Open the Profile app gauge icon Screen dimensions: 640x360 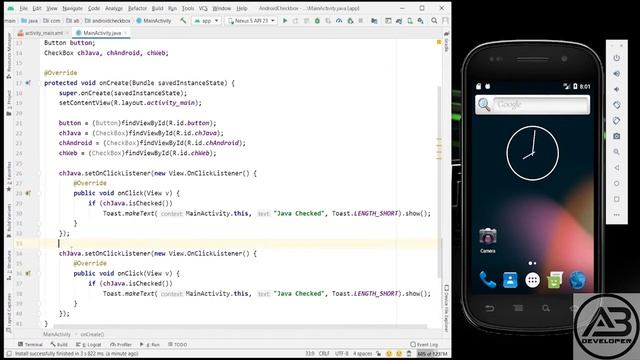click(x=339, y=20)
